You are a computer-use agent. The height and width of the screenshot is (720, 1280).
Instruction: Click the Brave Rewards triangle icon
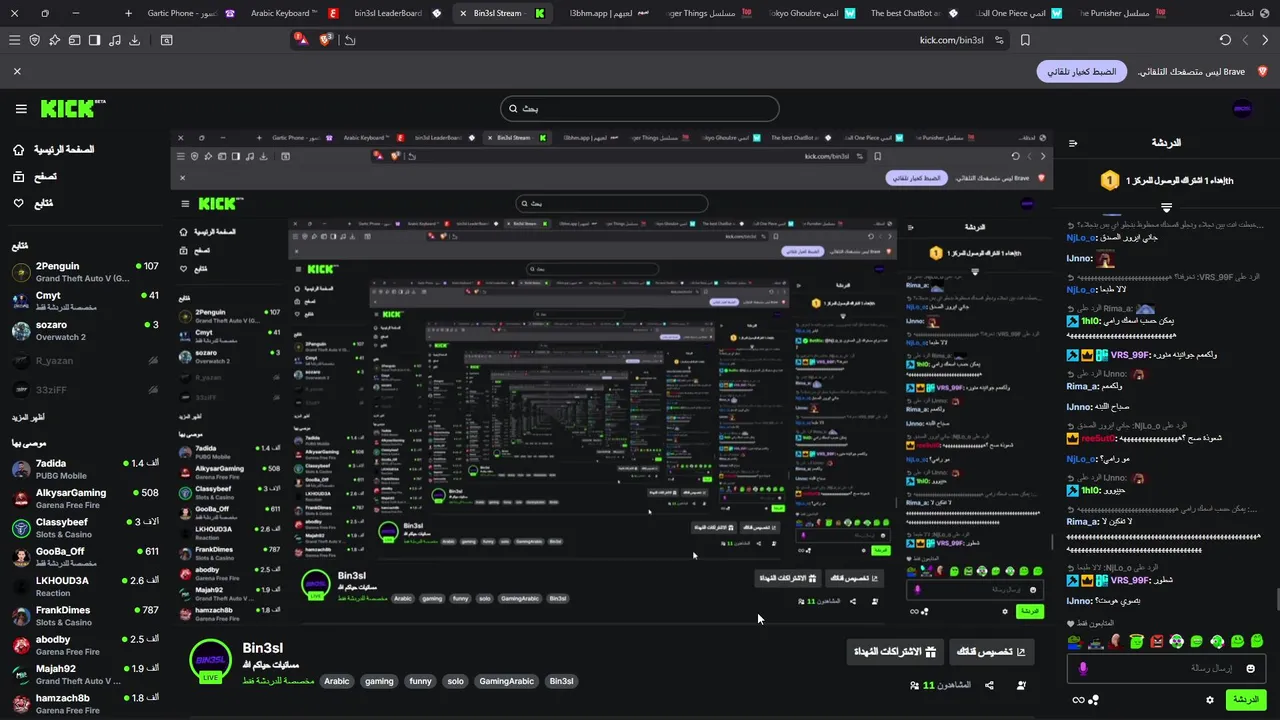point(302,40)
